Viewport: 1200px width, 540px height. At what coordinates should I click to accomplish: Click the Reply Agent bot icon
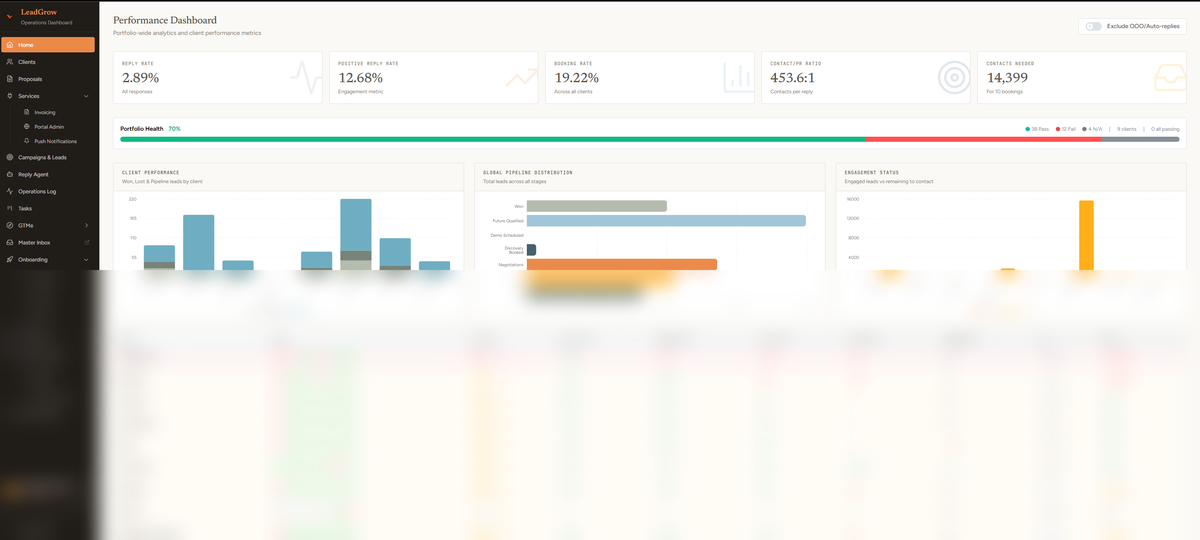9,174
